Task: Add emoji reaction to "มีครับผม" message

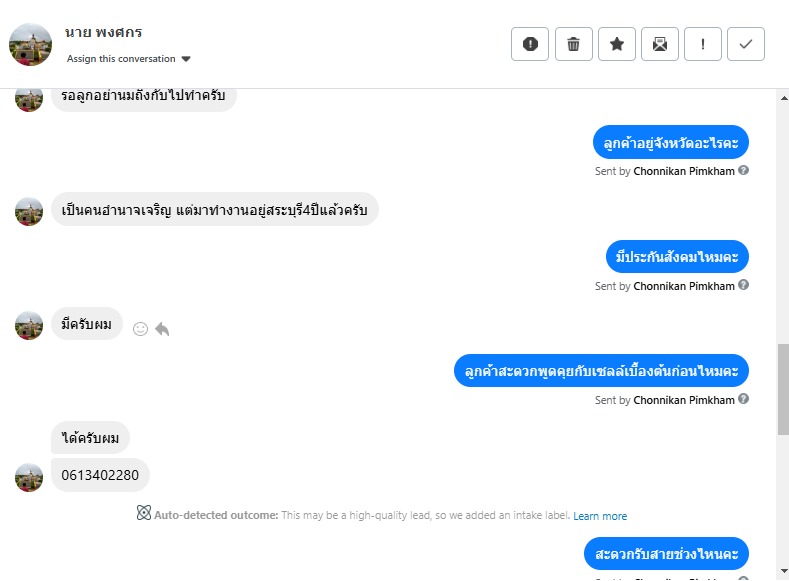Action: (x=140, y=328)
